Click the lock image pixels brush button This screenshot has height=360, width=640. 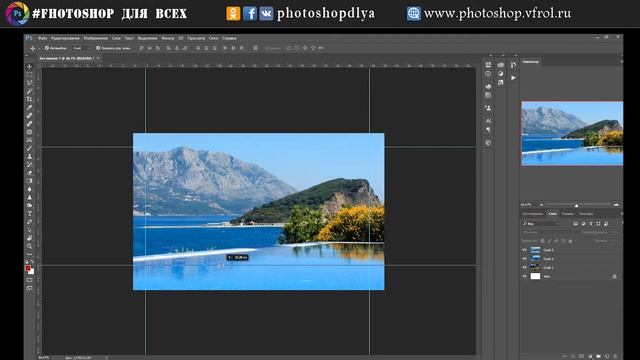(549, 241)
